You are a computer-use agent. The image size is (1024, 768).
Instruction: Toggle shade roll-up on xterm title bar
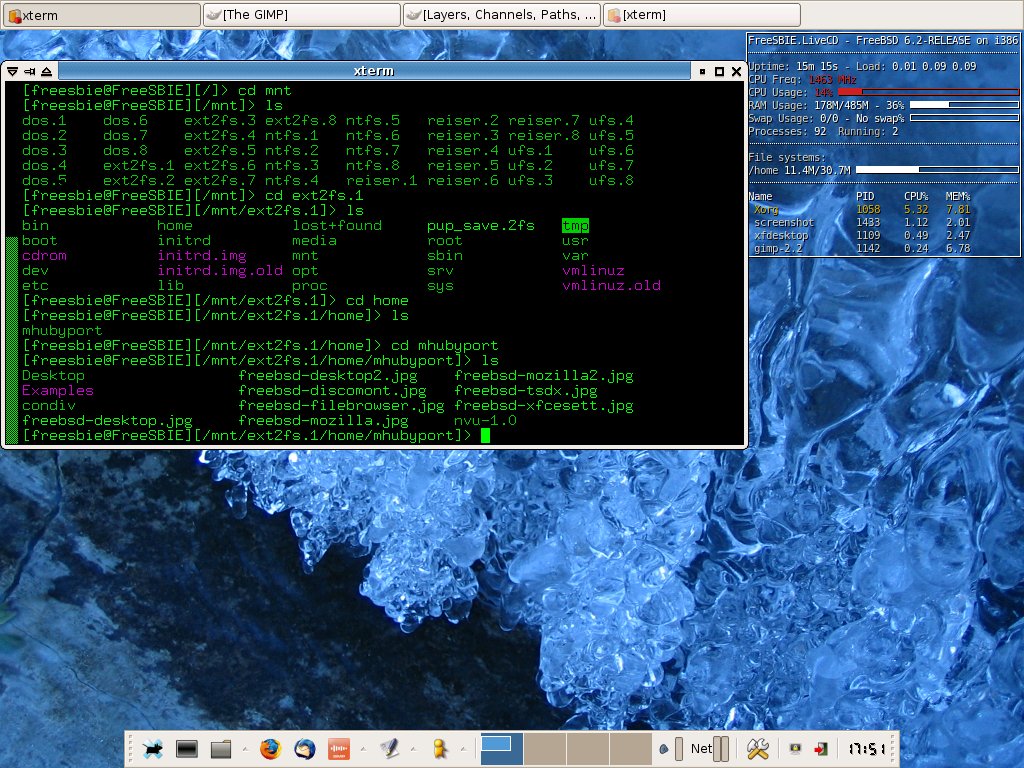tap(48, 71)
